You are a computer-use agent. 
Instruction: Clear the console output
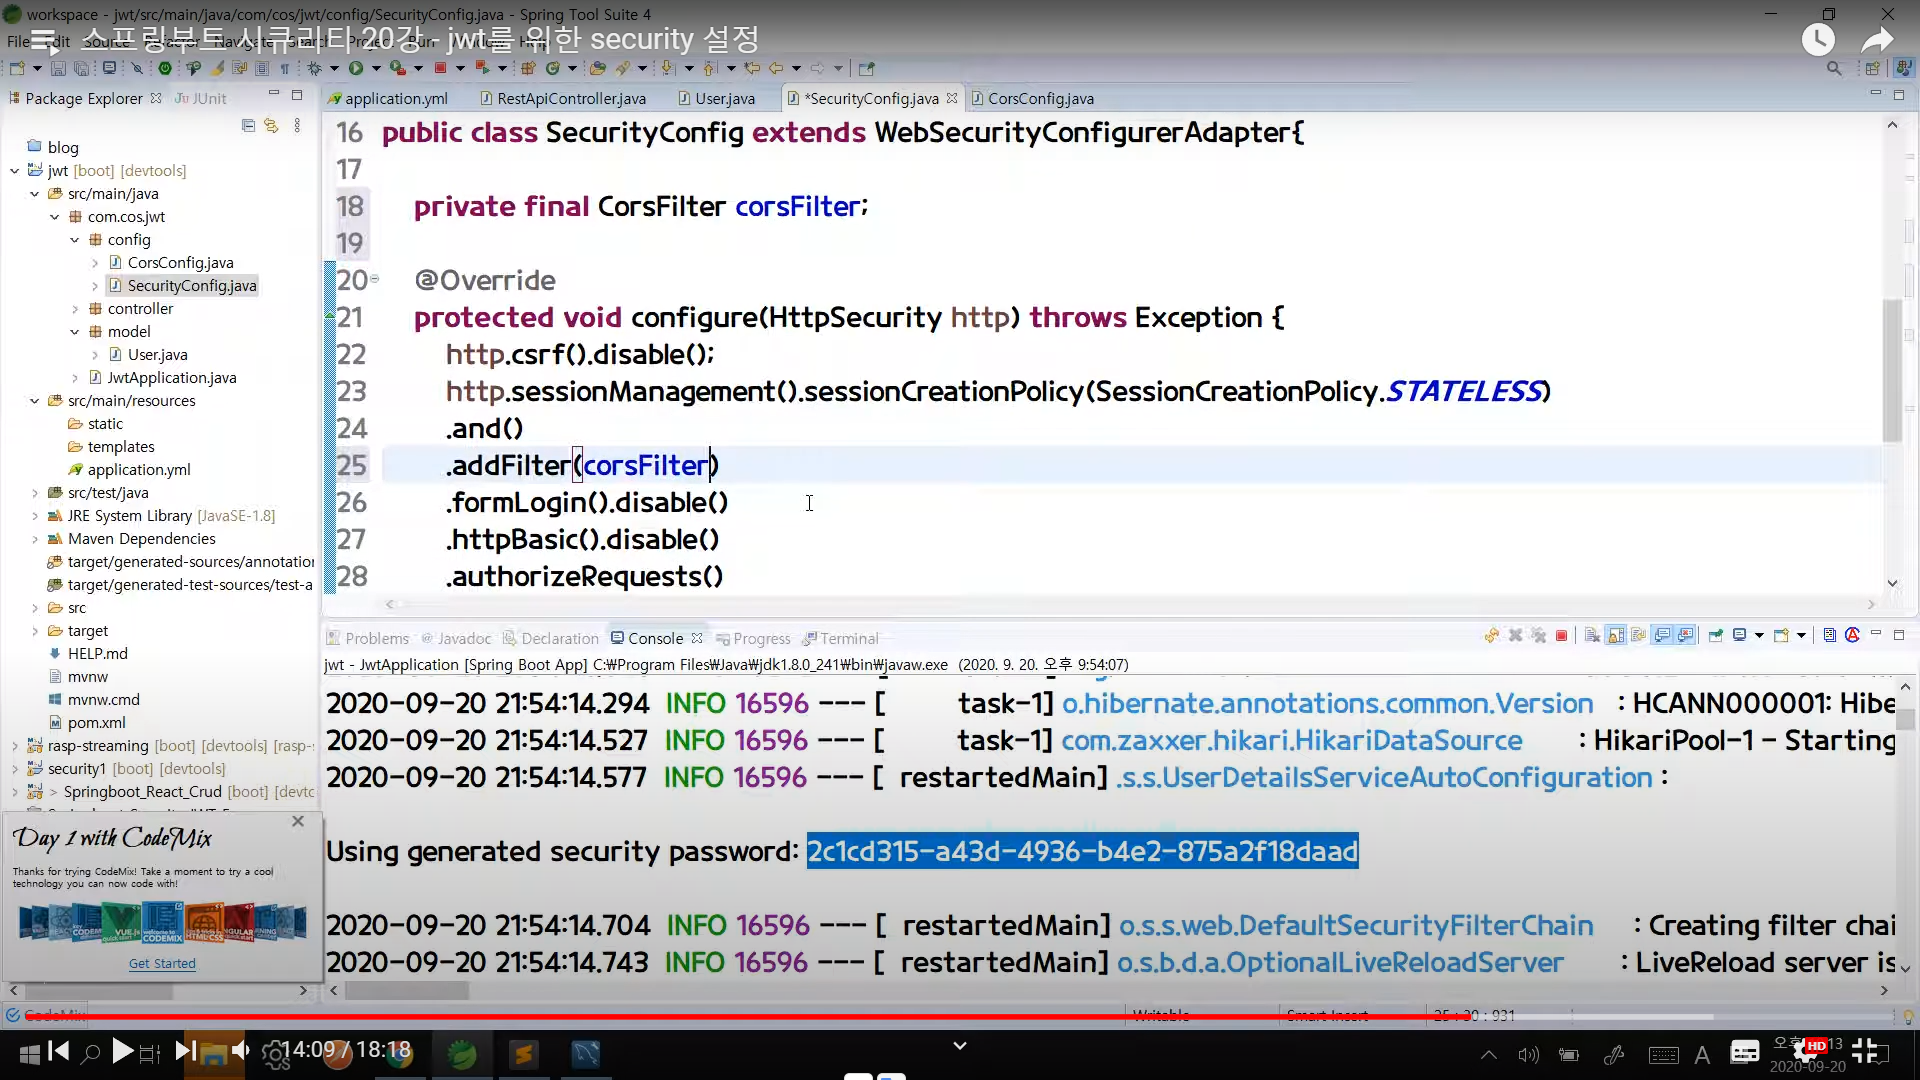(1592, 636)
